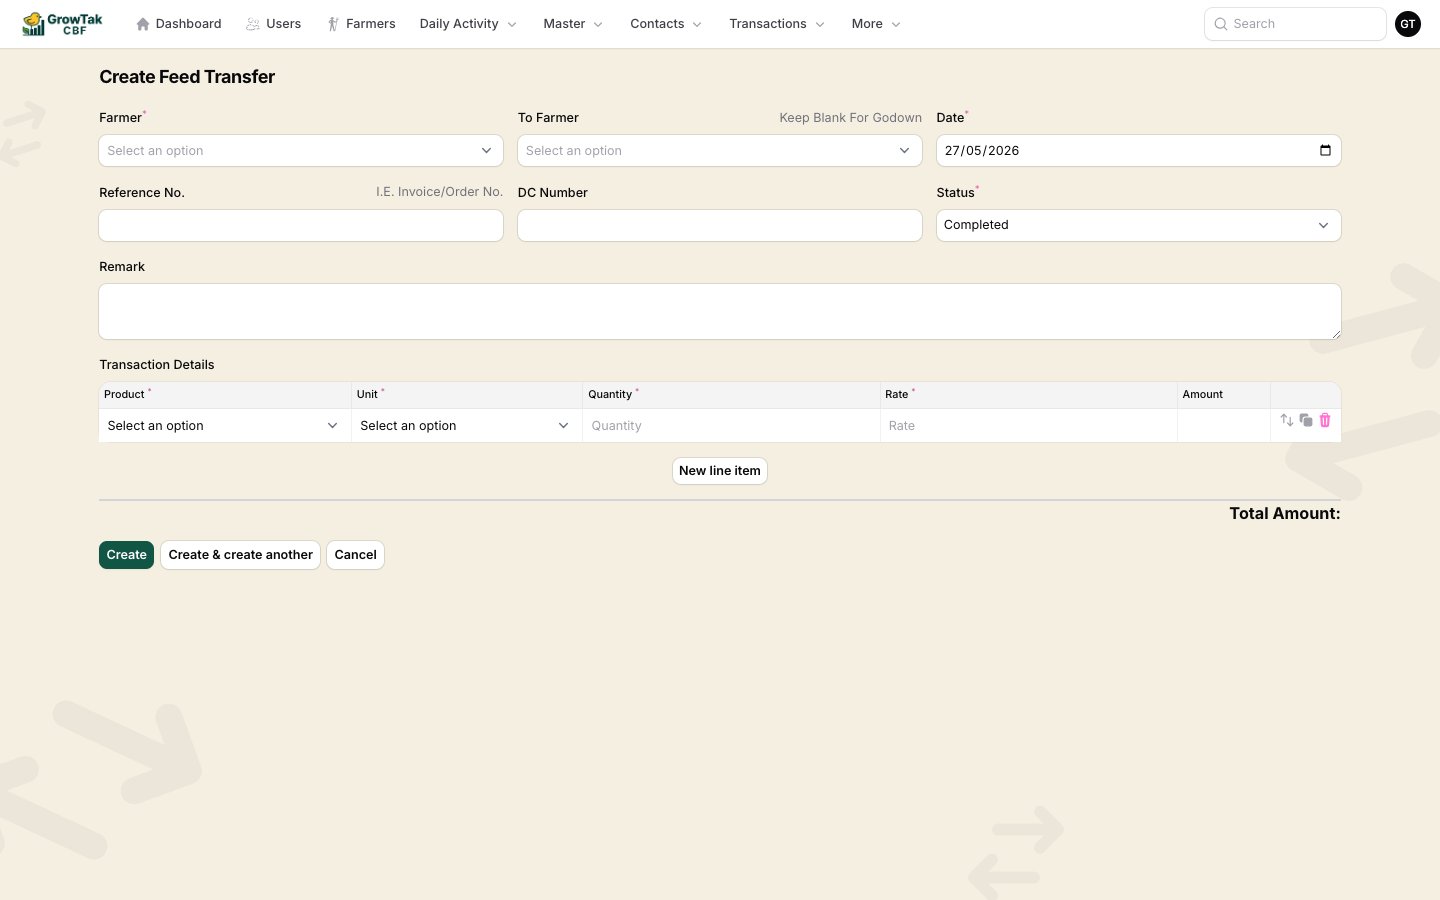Click the Reference No. input field
Screen dimensions: 1440x900
pos(301,225)
